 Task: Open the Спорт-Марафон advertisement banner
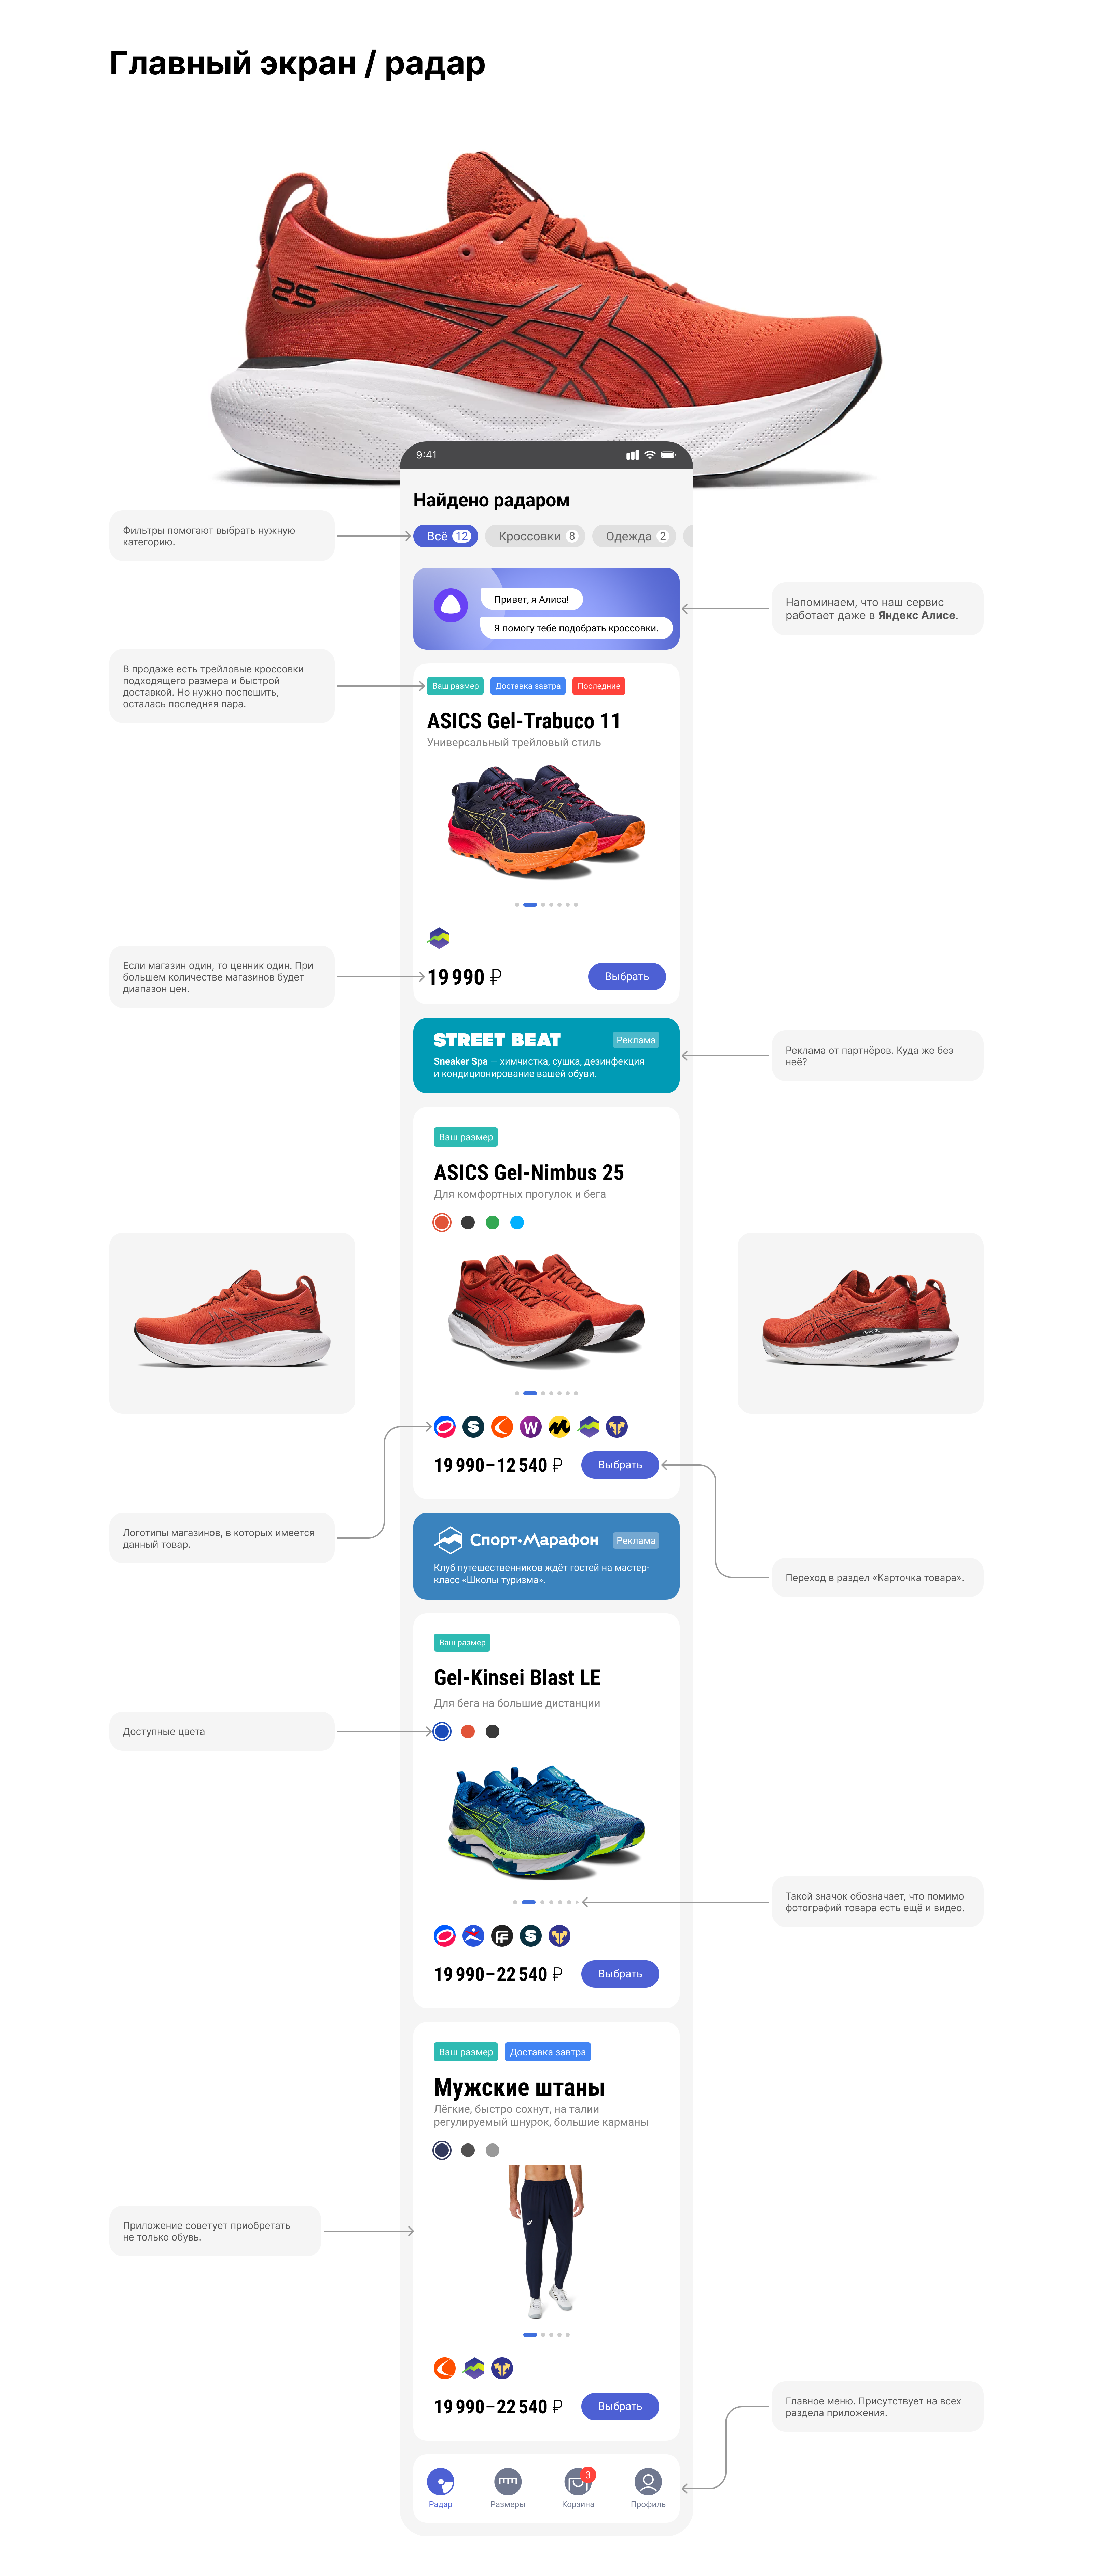pos(546,1556)
